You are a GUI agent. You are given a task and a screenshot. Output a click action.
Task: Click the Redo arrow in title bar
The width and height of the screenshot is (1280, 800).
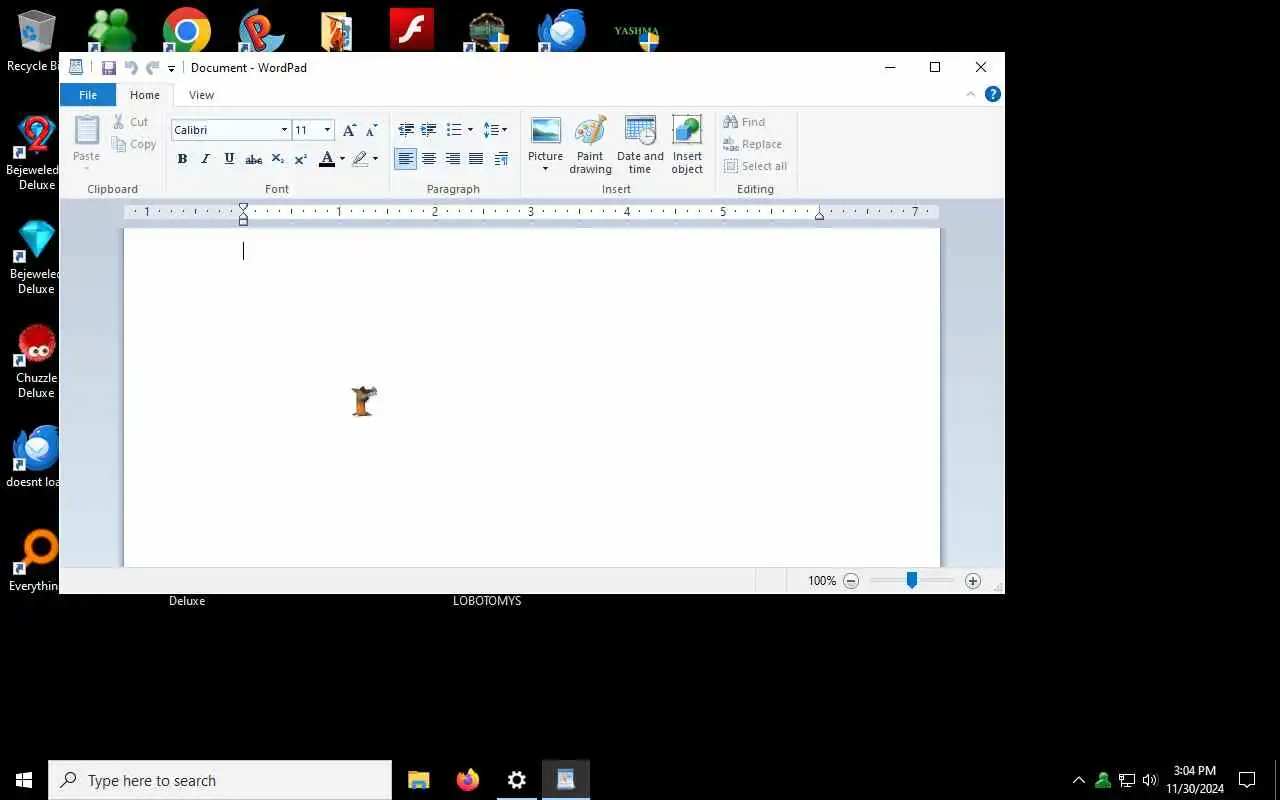coord(152,68)
